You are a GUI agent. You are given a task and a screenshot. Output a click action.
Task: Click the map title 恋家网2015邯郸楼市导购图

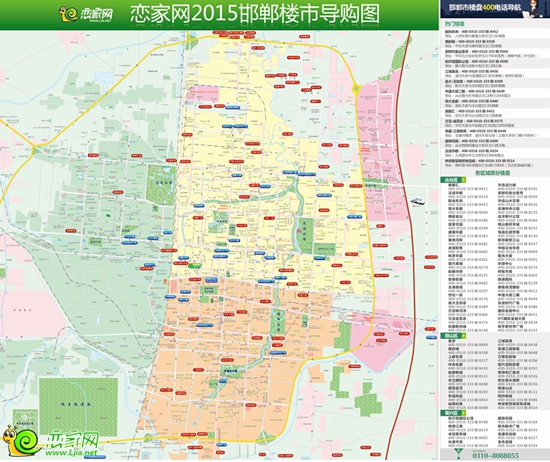click(255, 14)
